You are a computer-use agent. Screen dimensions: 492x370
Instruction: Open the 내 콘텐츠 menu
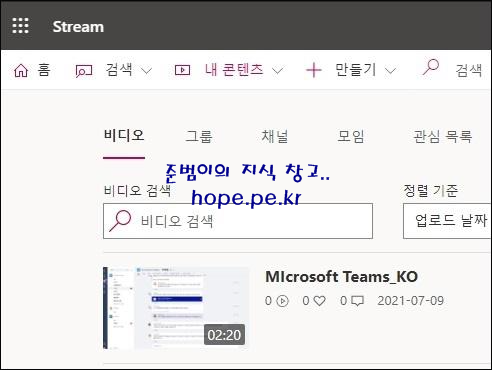234,70
